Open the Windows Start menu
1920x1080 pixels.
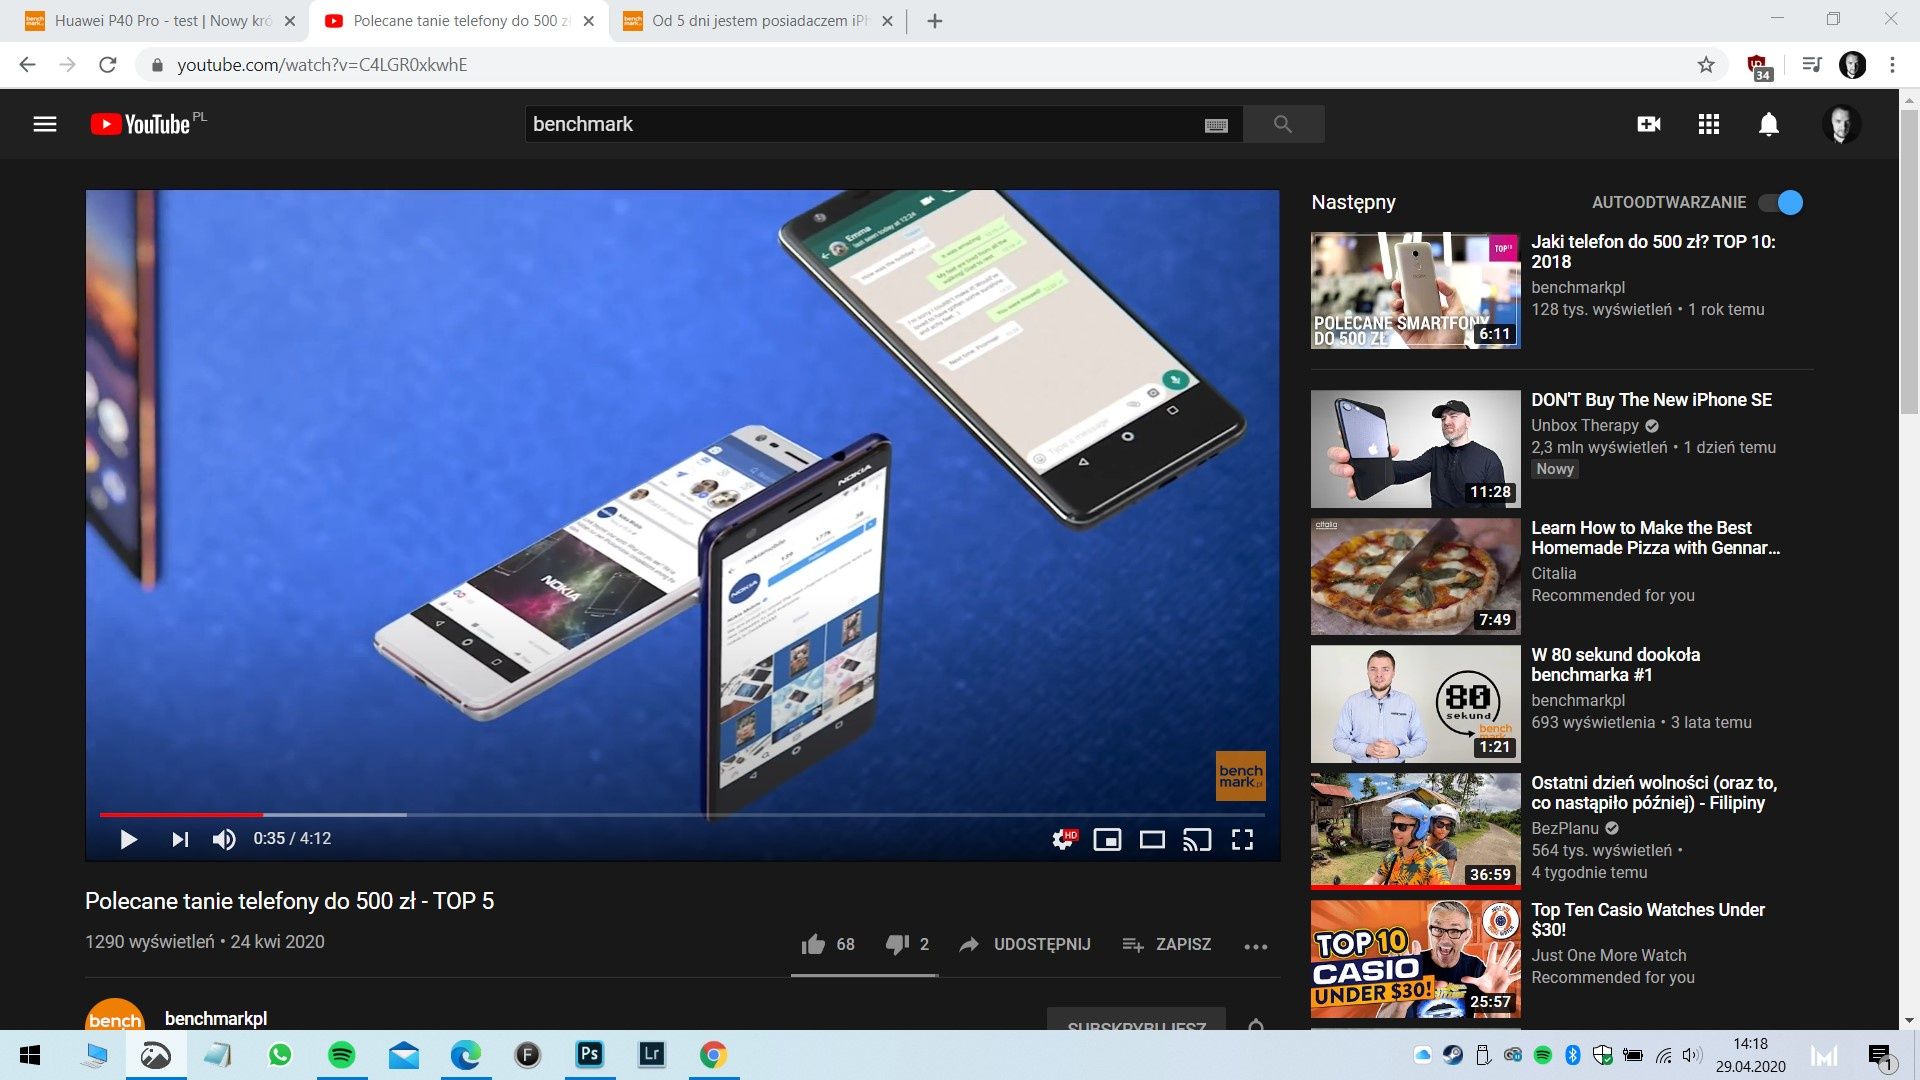pyautogui.click(x=30, y=1055)
